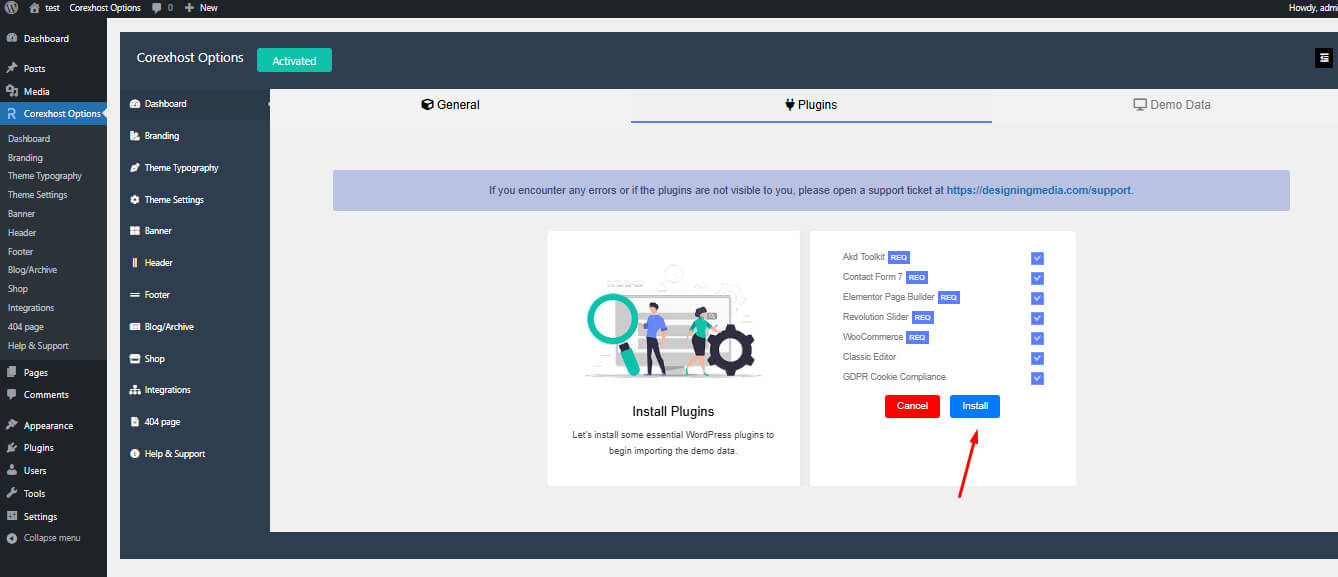Viewport: 1338px width, 577px height.
Task: Click the Media icon in WP menu
Action: tap(12, 91)
